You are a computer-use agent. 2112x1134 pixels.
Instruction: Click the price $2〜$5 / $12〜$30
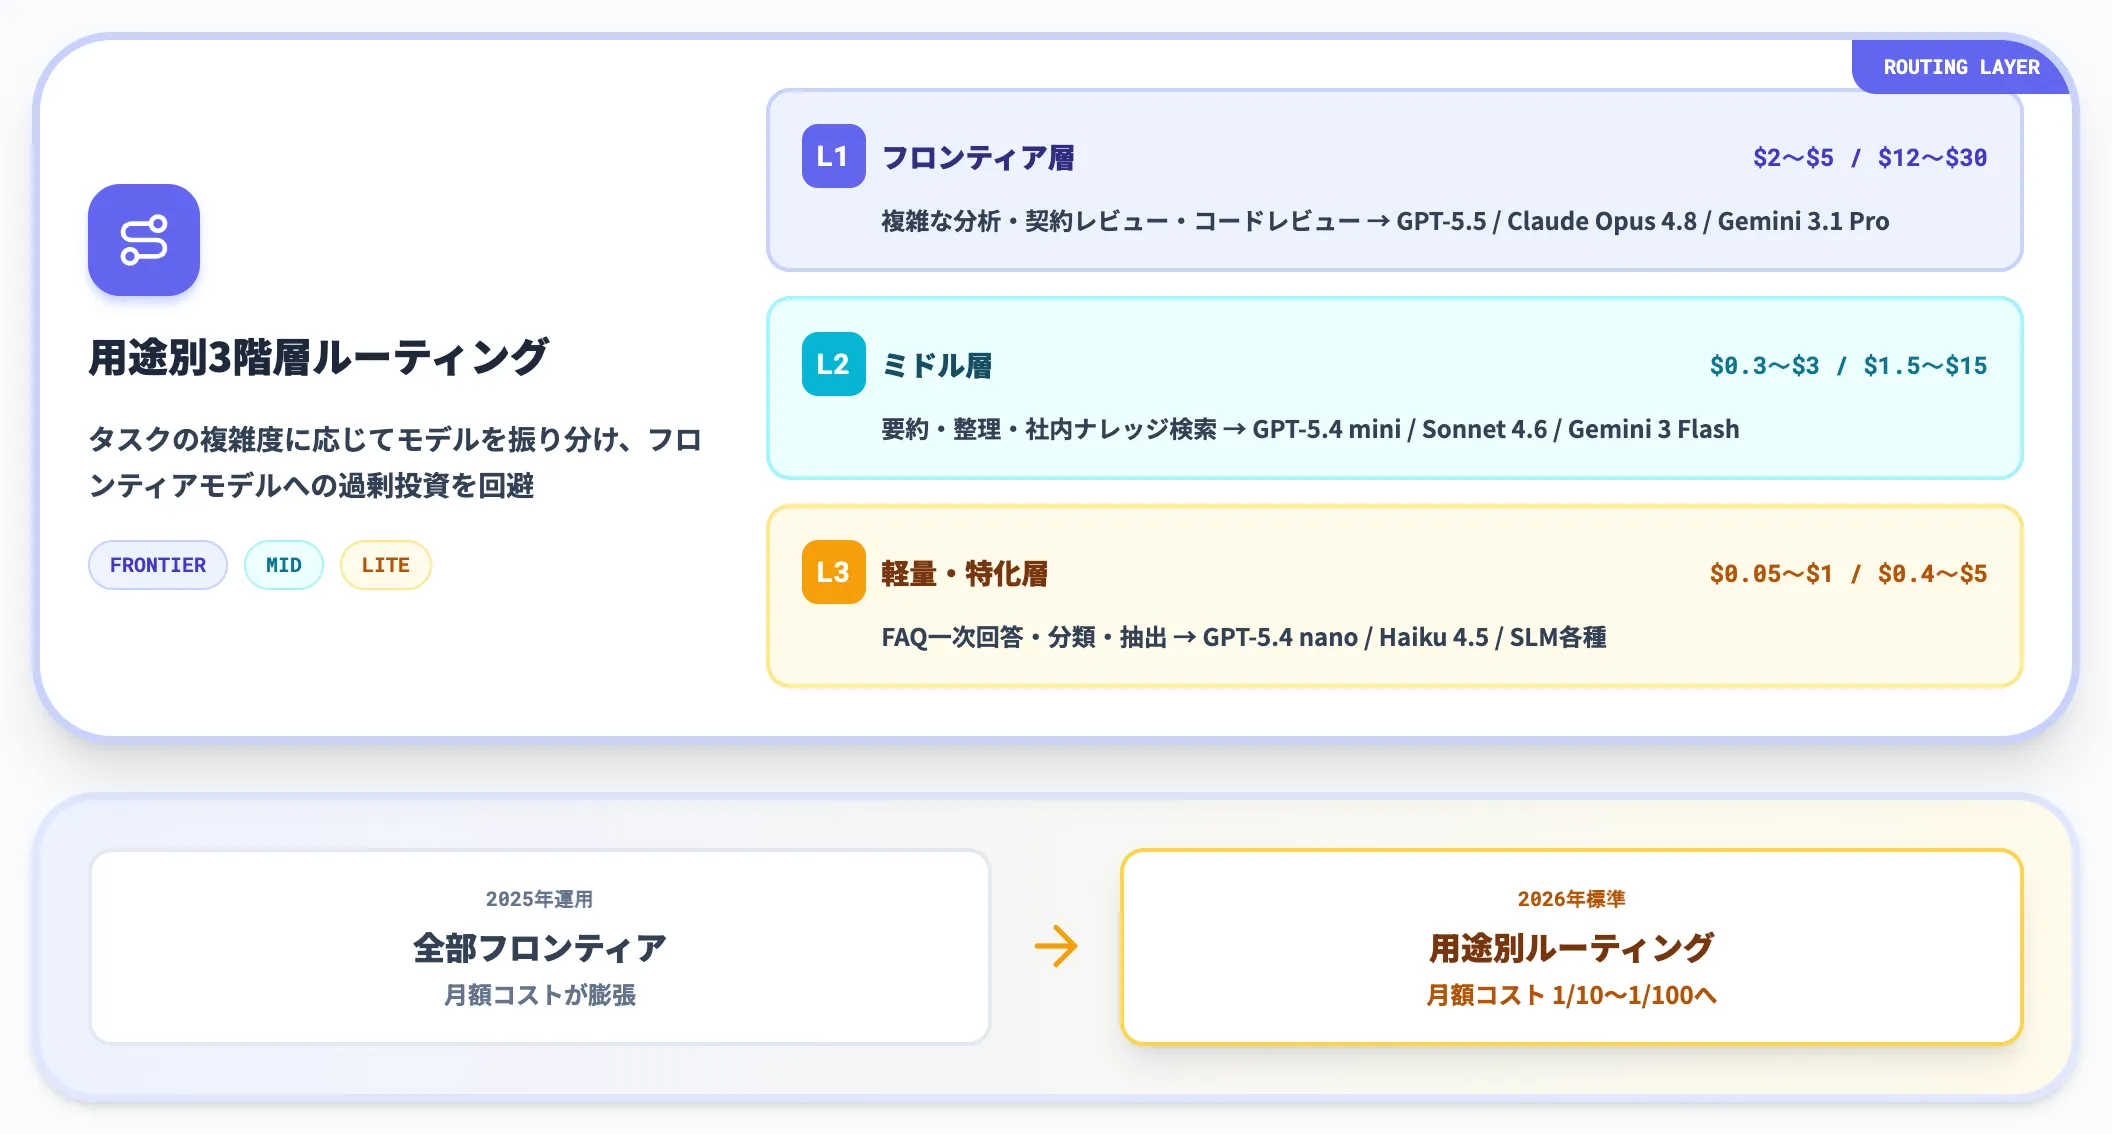1870,157
